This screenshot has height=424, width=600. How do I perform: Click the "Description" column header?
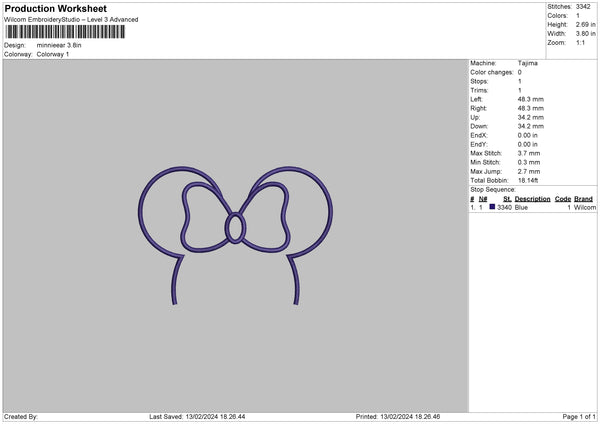(532, 199)
